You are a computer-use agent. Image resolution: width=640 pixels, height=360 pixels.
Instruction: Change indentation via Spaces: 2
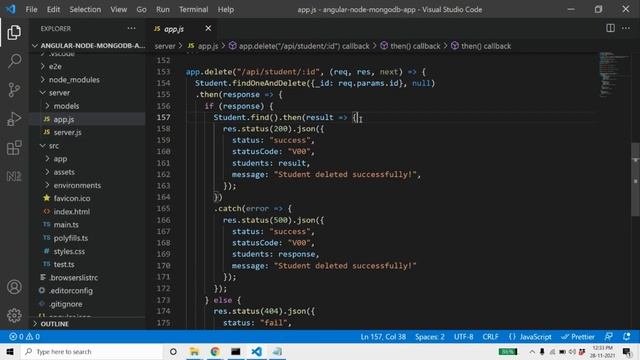pos(430,337)
